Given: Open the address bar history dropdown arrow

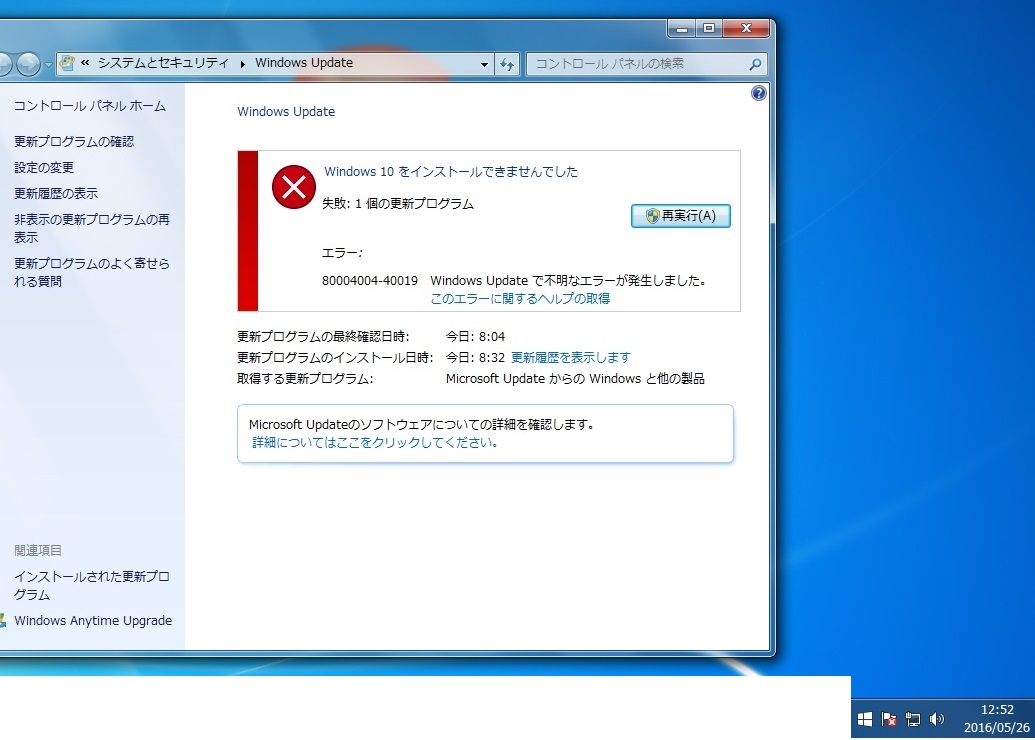Looking at the screenshot, I should [484, 65].
